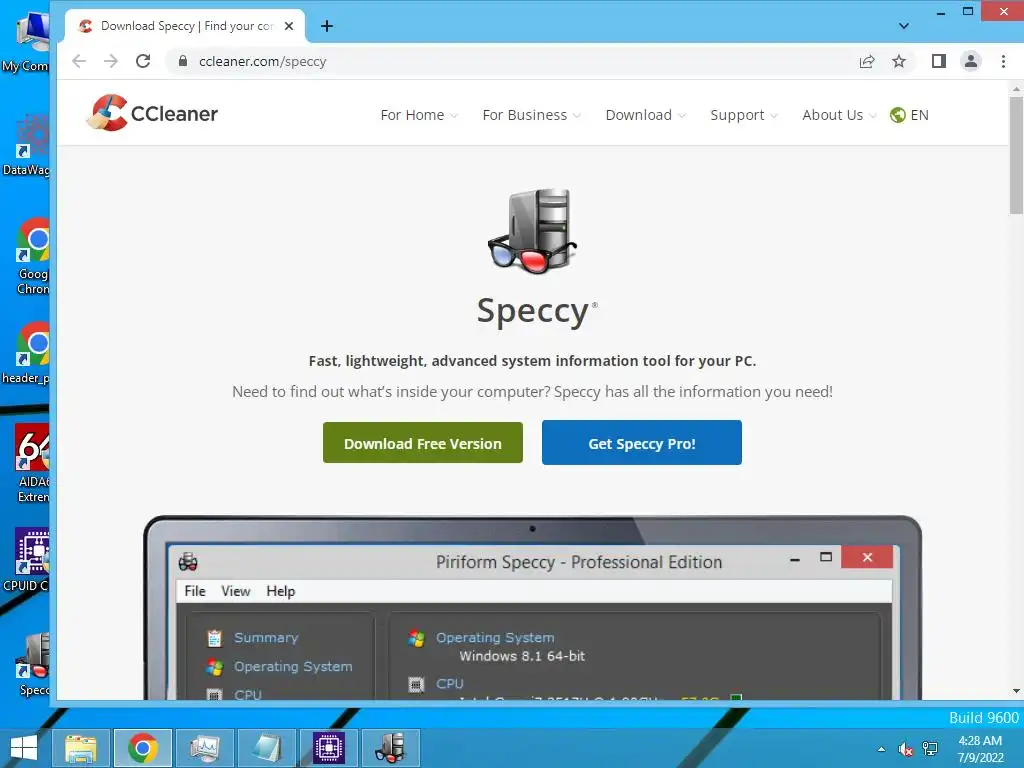Click the Speccy computer with glasses image
1024x768 pixels.
tap(533, 231)
